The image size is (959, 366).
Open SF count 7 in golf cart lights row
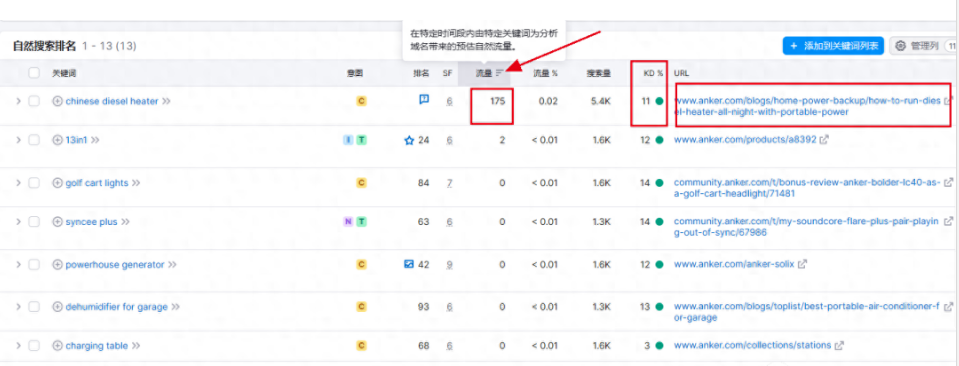[450, 182]
